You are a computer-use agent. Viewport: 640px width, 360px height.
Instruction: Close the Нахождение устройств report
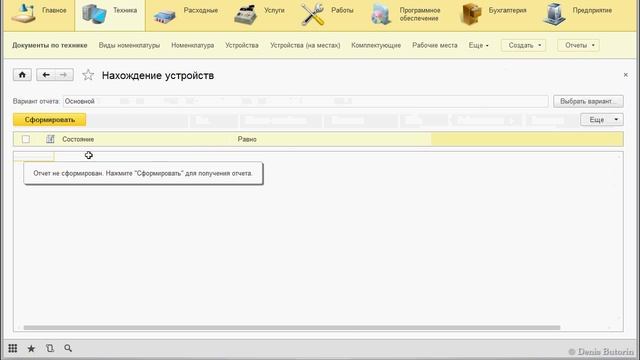(x=625, y=75)
